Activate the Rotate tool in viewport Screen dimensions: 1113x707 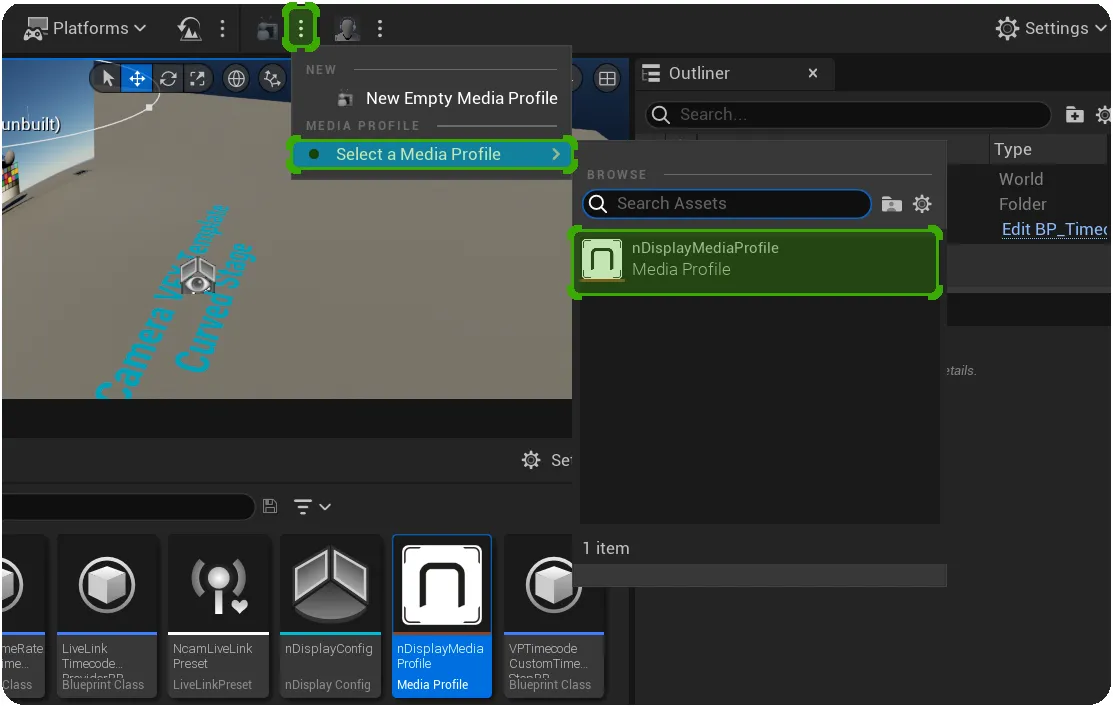[168, 78]
